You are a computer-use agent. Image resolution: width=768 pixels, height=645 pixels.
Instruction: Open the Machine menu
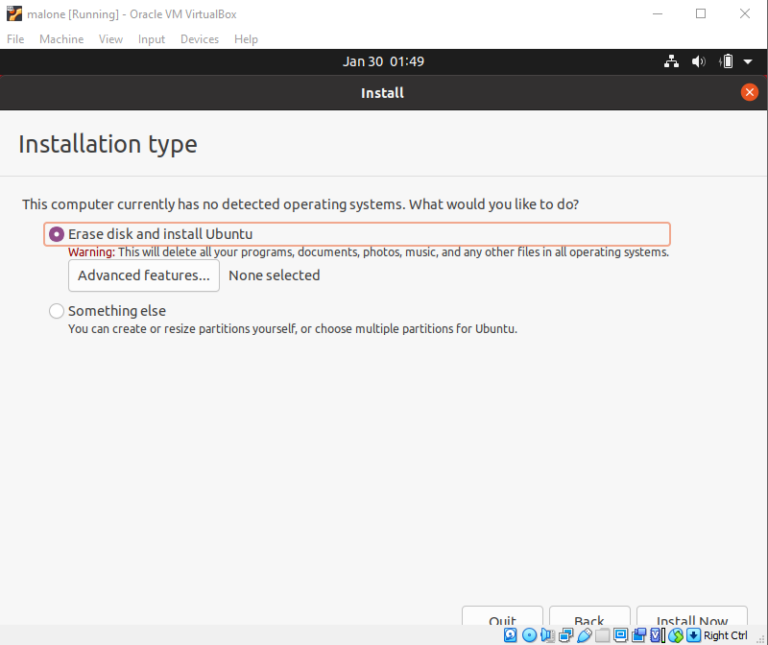[61, 39]
